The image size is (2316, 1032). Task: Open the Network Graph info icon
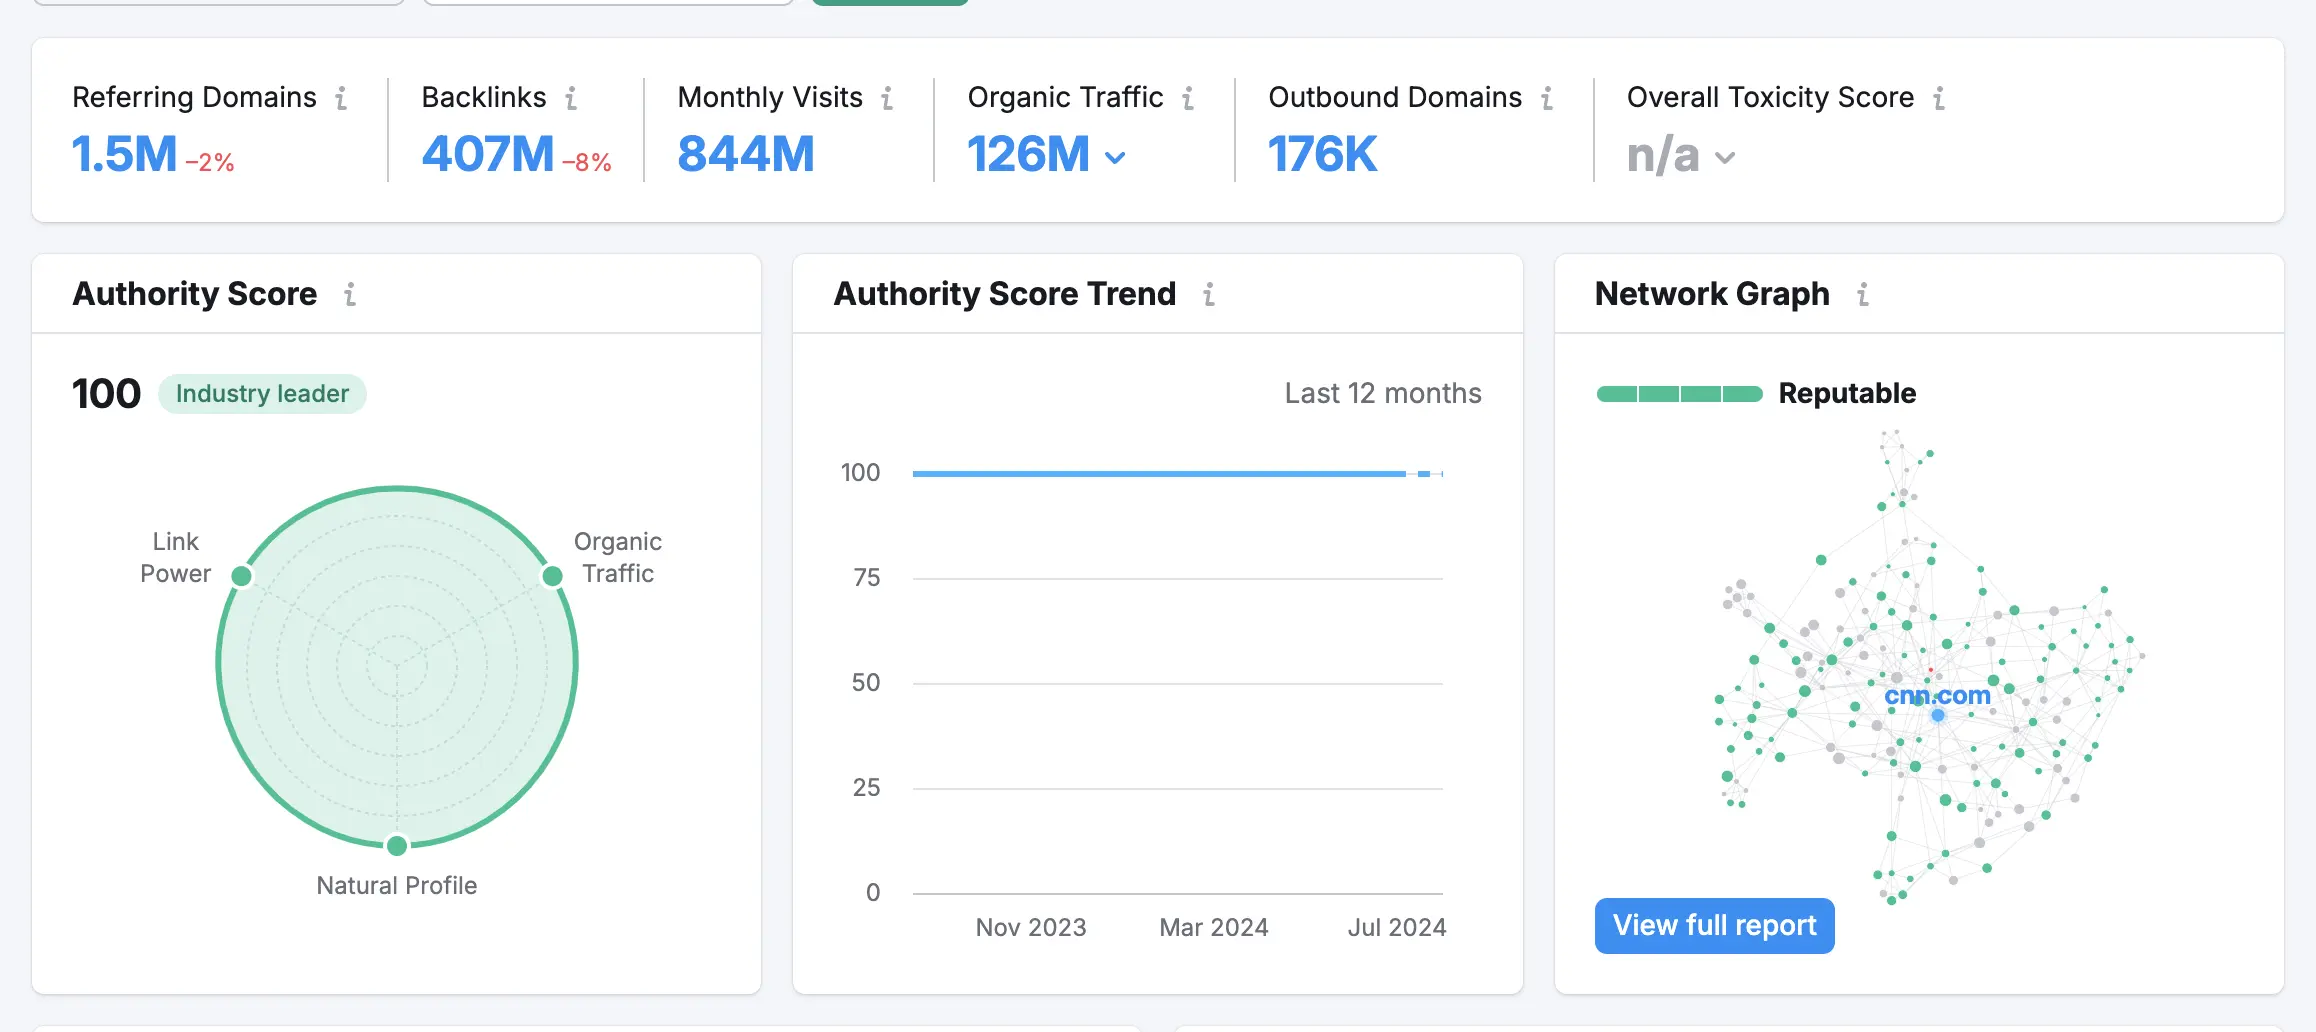pyautogui.click(x=1863, y=294)
